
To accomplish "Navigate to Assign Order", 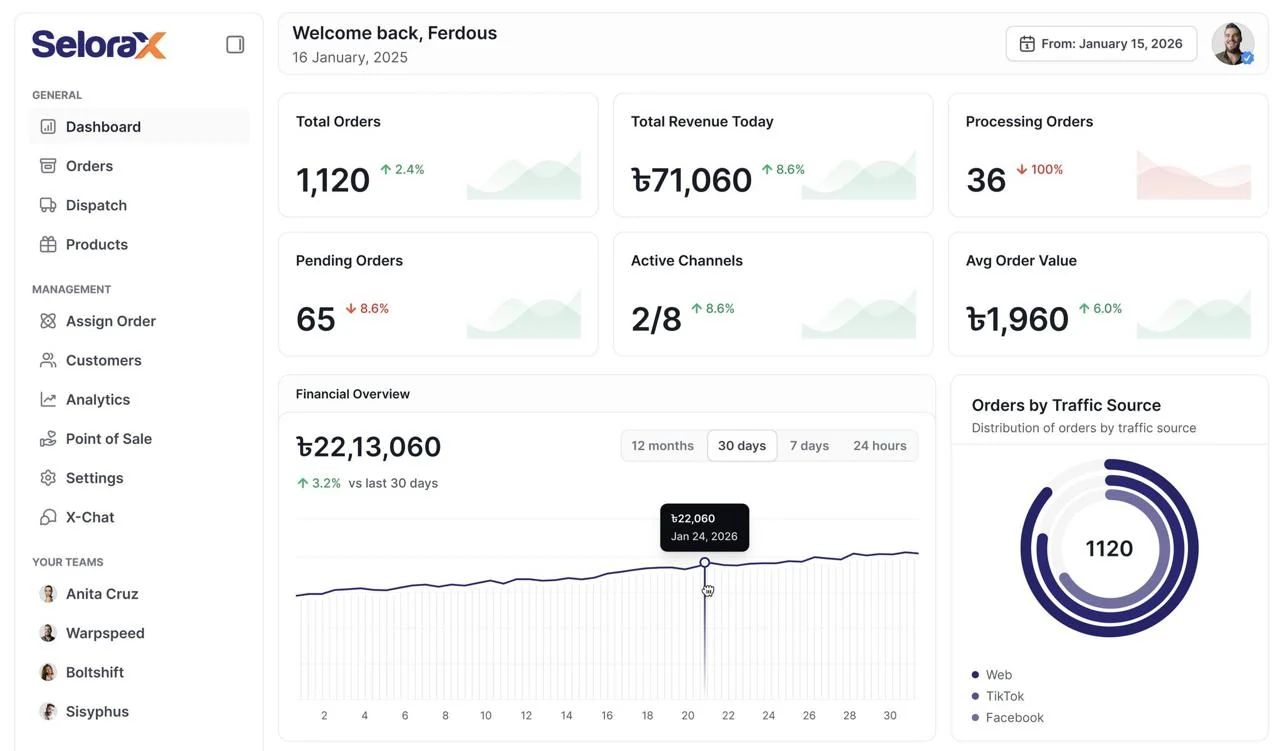I will pos(139,321).
